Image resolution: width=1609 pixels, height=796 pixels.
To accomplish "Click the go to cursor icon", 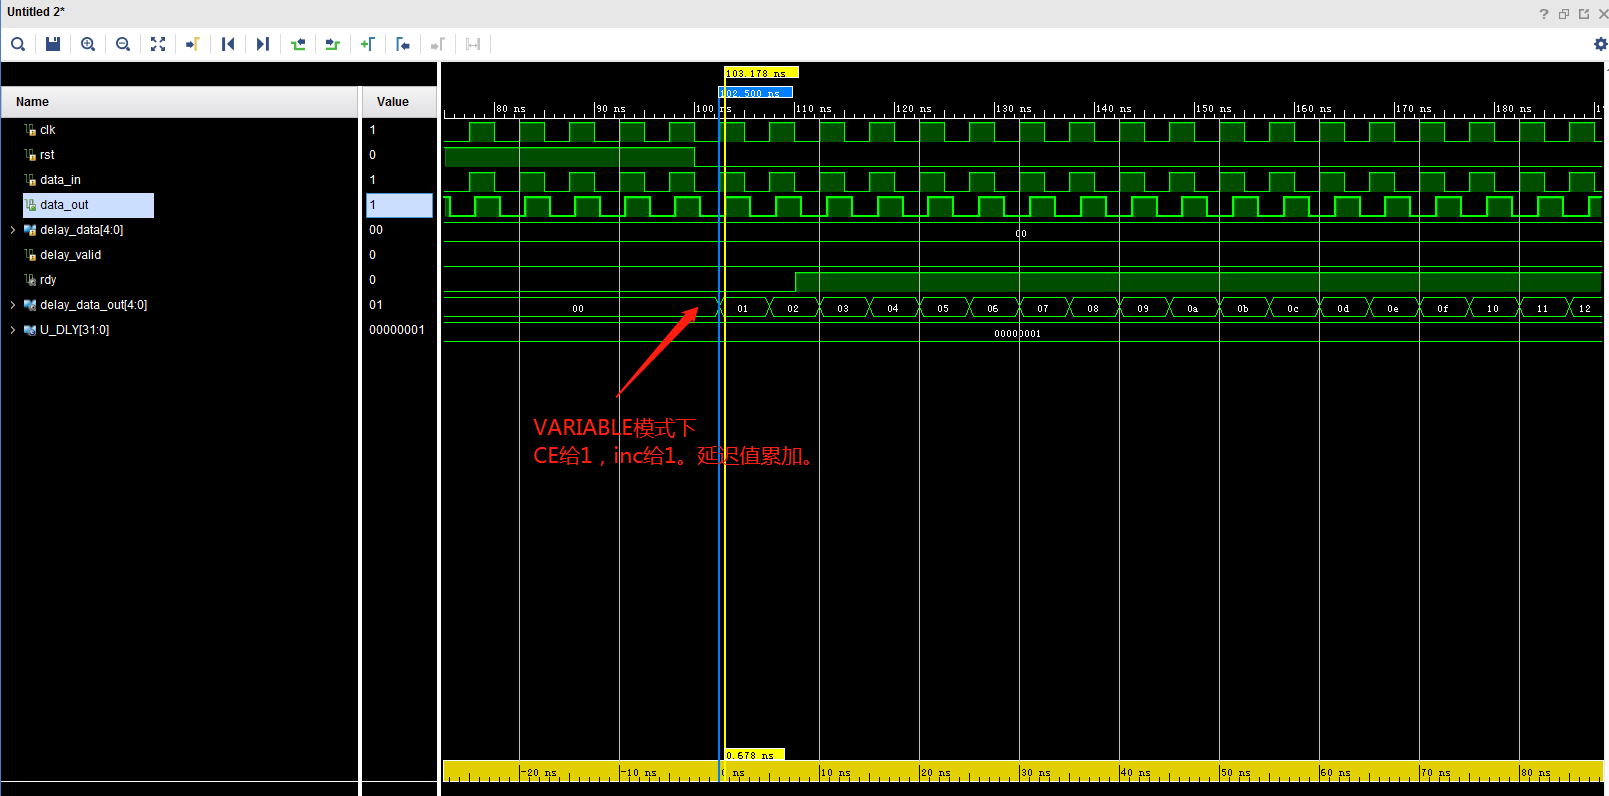I will [x=193, y=44].
